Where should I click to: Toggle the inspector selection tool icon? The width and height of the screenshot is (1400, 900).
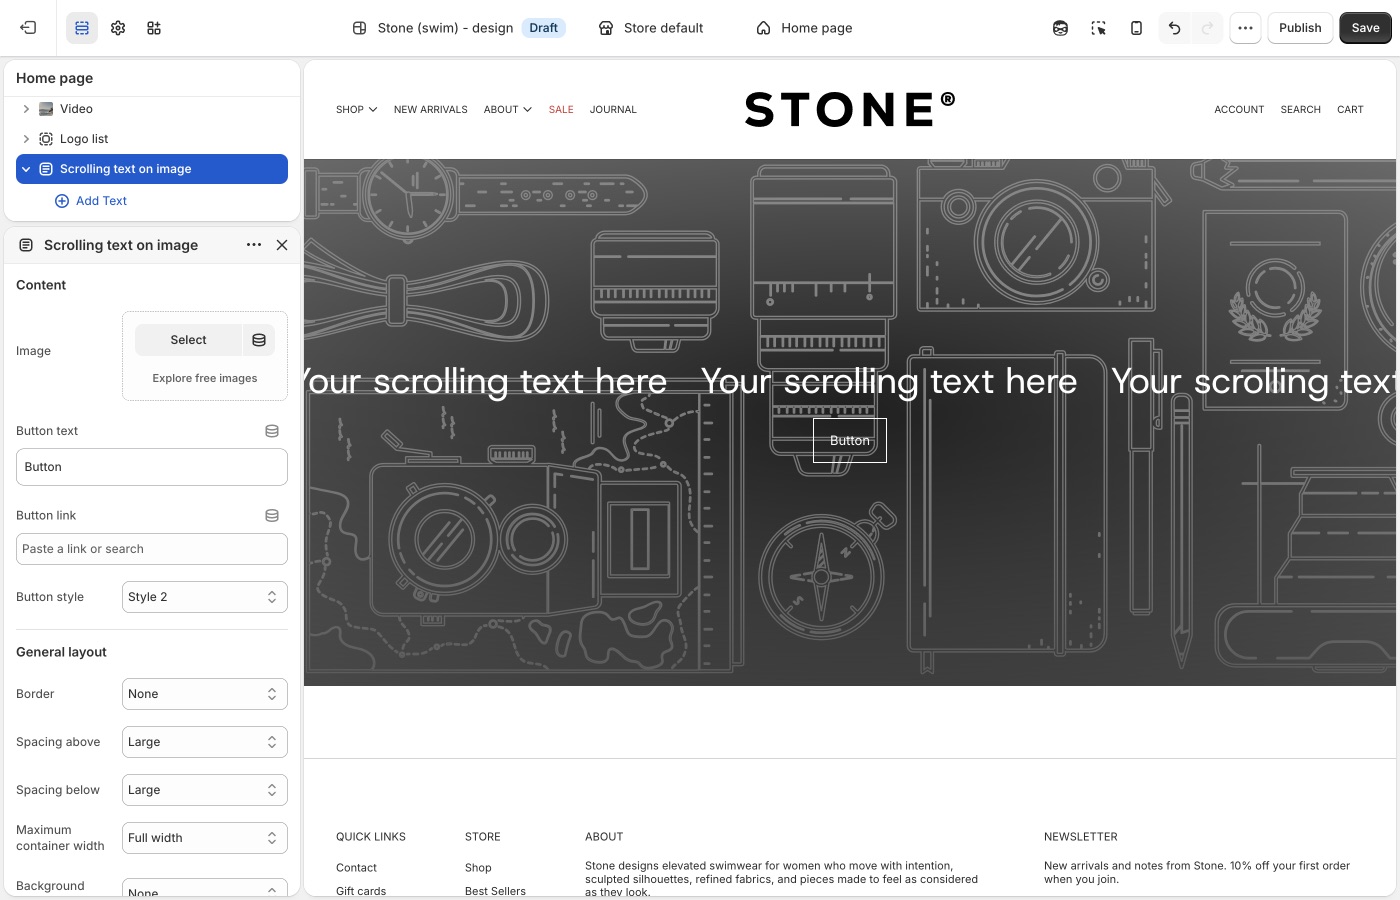tap(1098, 28)
